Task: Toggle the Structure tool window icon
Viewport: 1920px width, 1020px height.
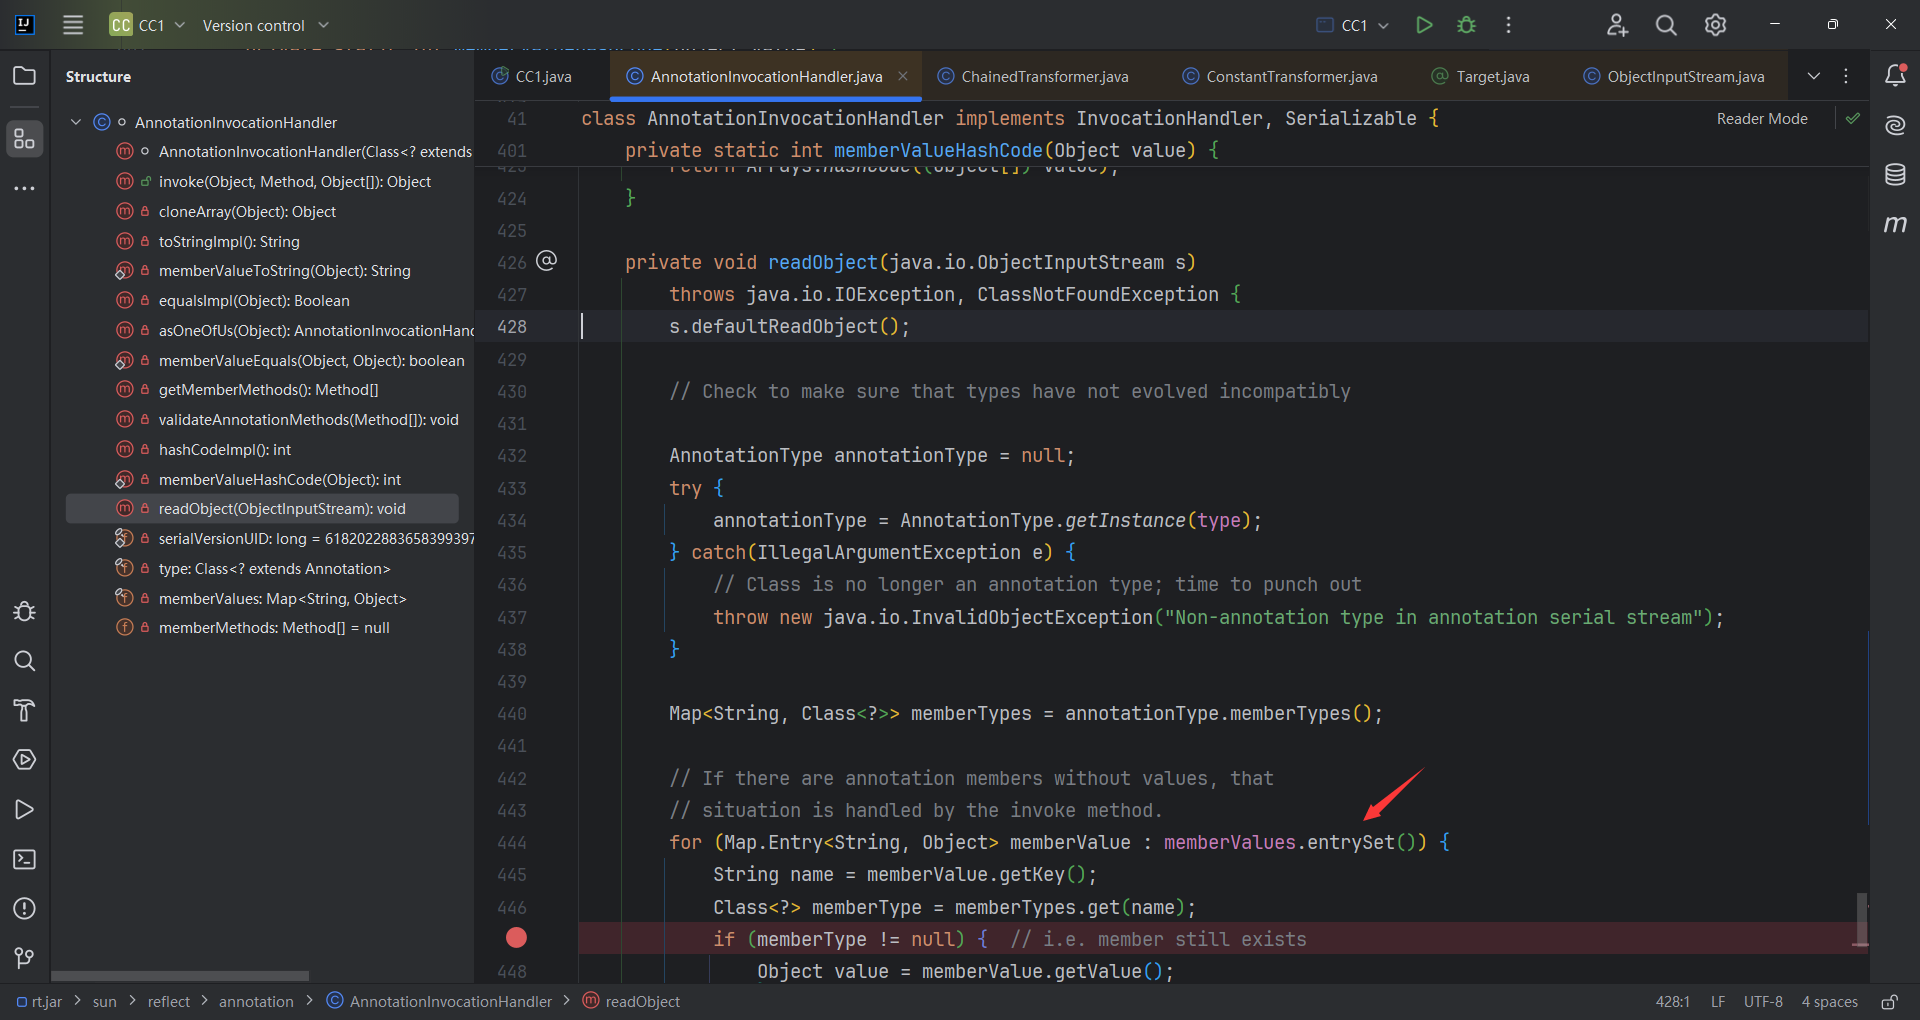Action: (24, 139)
